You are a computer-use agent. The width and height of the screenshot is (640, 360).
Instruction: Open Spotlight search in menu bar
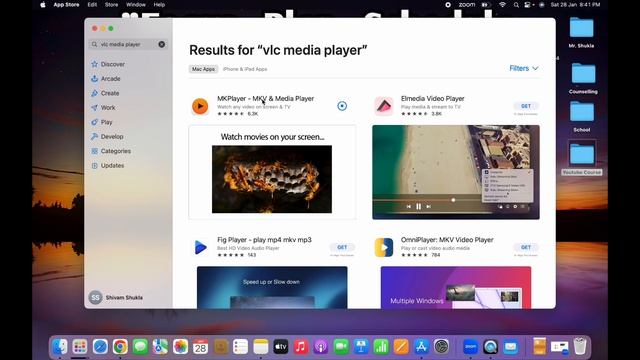(x=516, y=5)
